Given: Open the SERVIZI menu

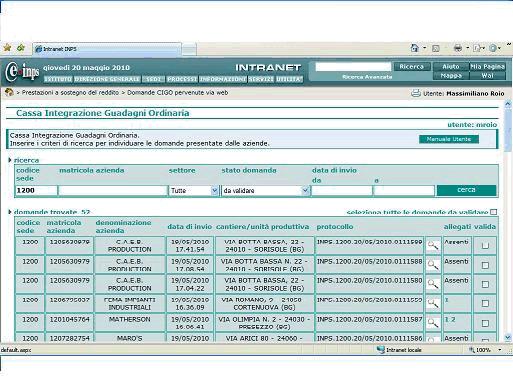Looking at the screenshot, I should (261, 79).
